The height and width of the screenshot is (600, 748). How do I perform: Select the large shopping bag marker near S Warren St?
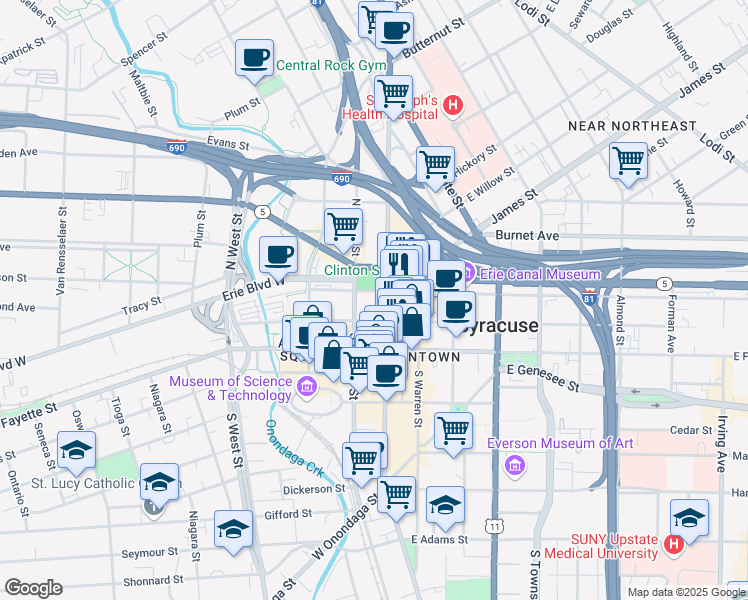pos(412,324)
